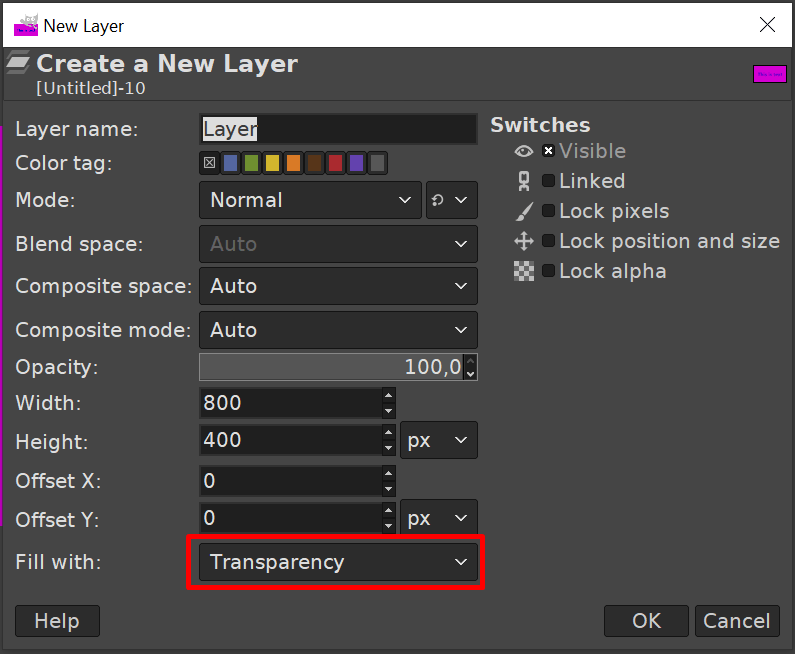The width and height of the screenshot is (795, 654).
Task: Select the brown color tag
Action: pyautogui.click(x=314, y=163)
